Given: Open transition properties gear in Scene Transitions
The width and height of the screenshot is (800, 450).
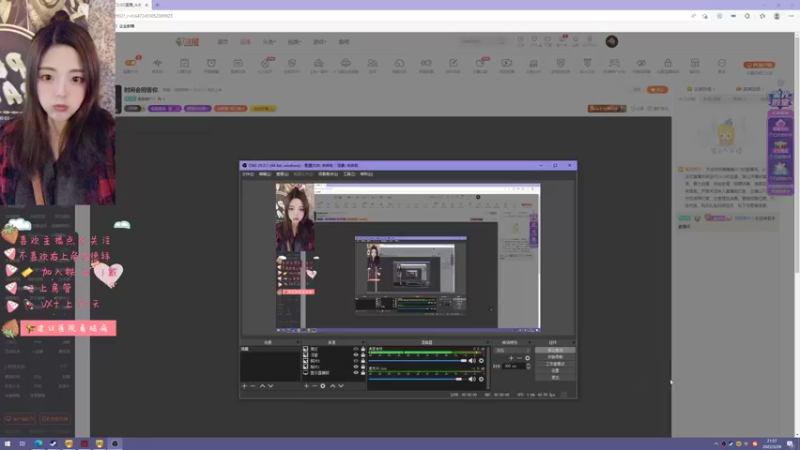Looking at the screenshot, I should [x=528, y=358].
